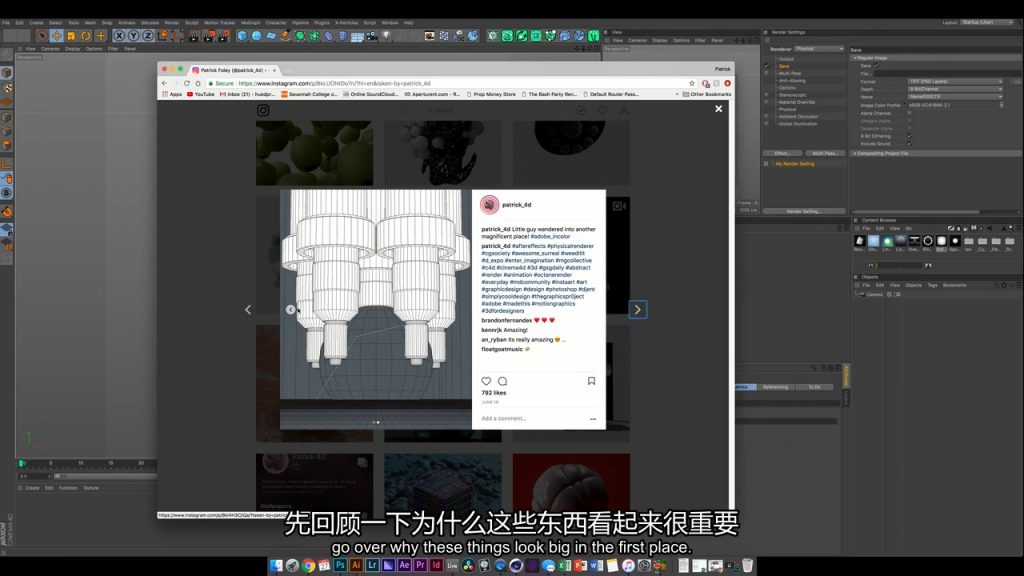
Task: Select the Rotate tool in toolbar
Action: (x=86, y=36)
